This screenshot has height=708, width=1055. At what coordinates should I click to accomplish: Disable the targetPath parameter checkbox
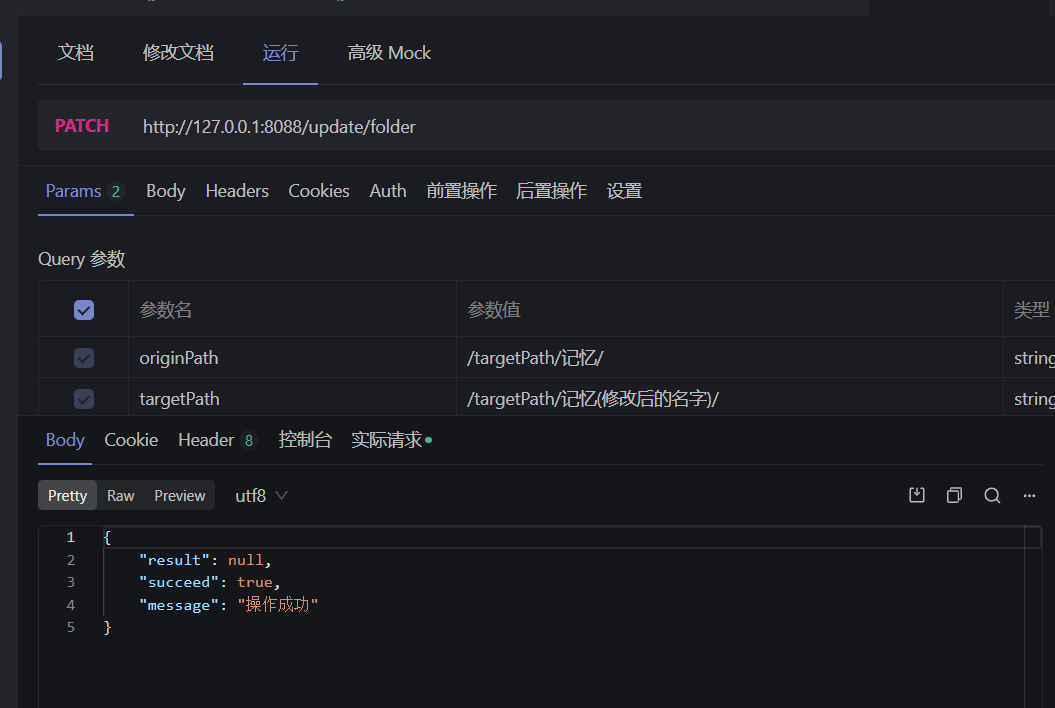pyautogui.click(x=84, y=399)
